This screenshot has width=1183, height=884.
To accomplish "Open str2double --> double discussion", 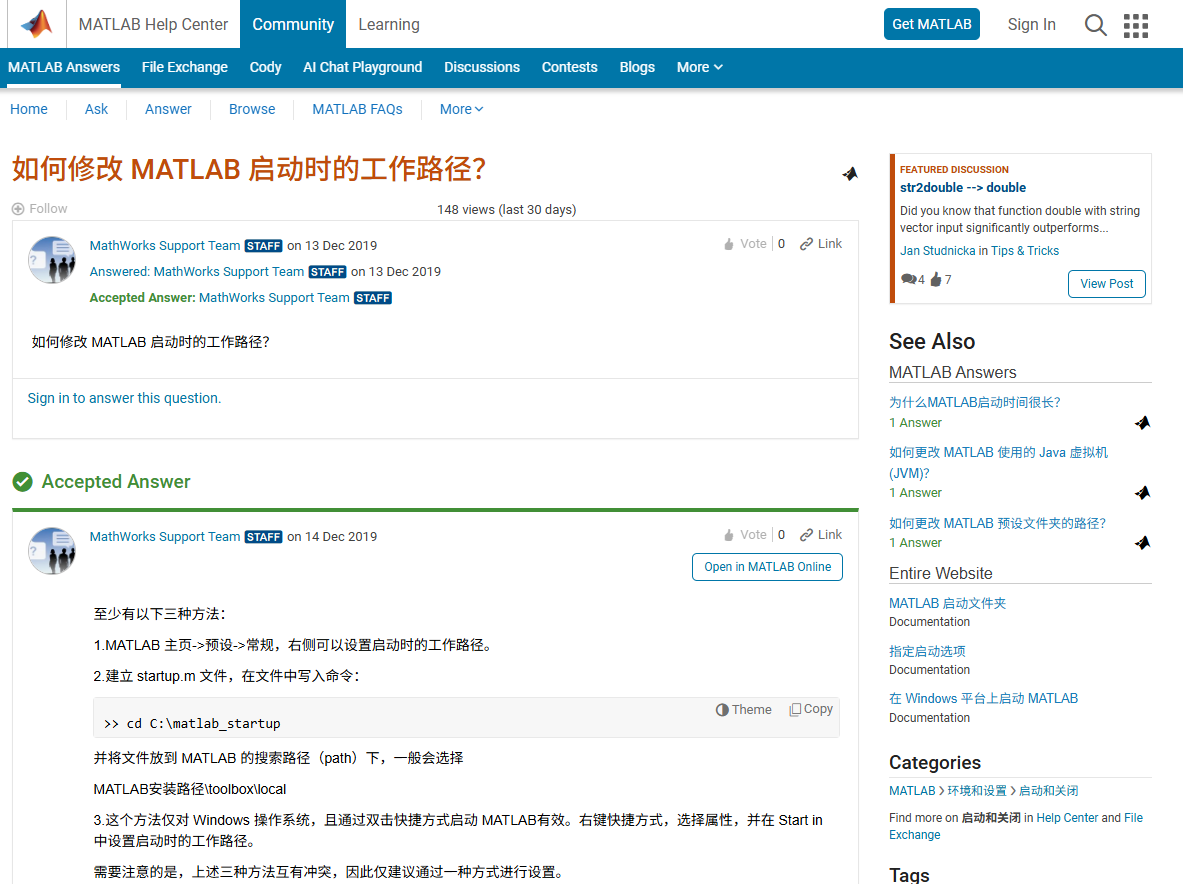I will pos(963,188).
